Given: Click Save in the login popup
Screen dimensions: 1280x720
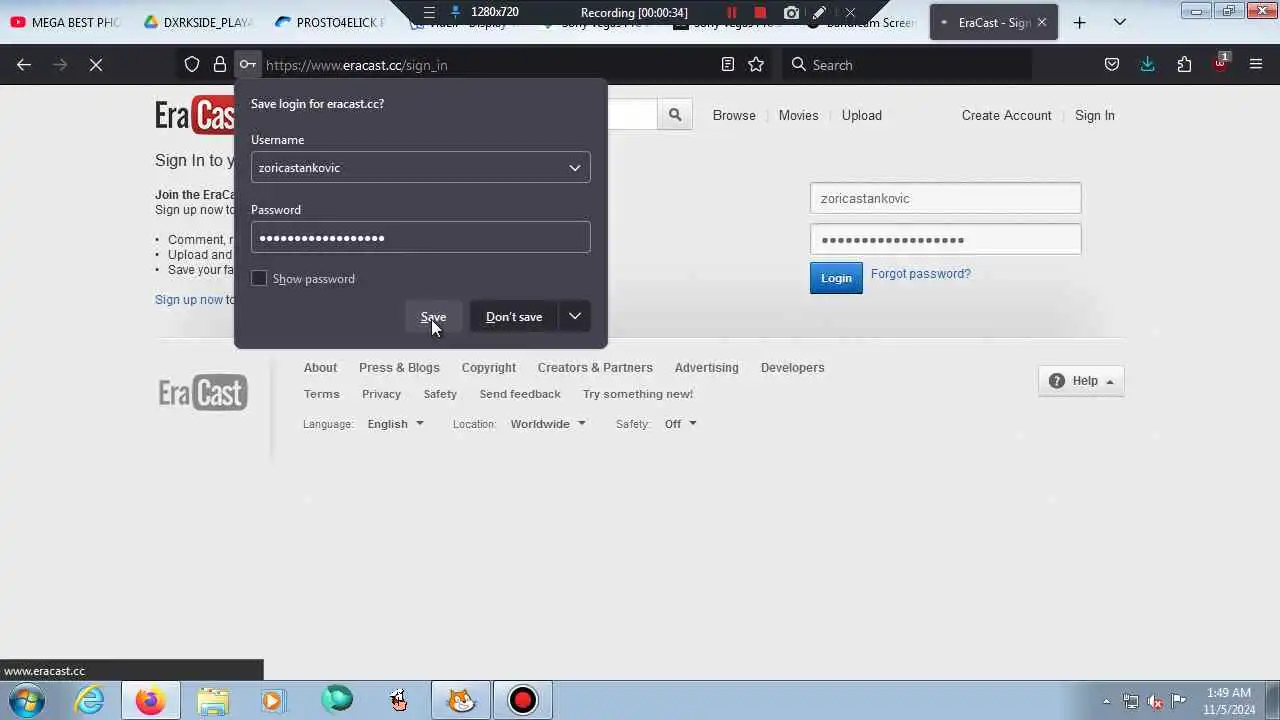Looking at the screenshot, I should pyautogui.click(x=433, y=317).
